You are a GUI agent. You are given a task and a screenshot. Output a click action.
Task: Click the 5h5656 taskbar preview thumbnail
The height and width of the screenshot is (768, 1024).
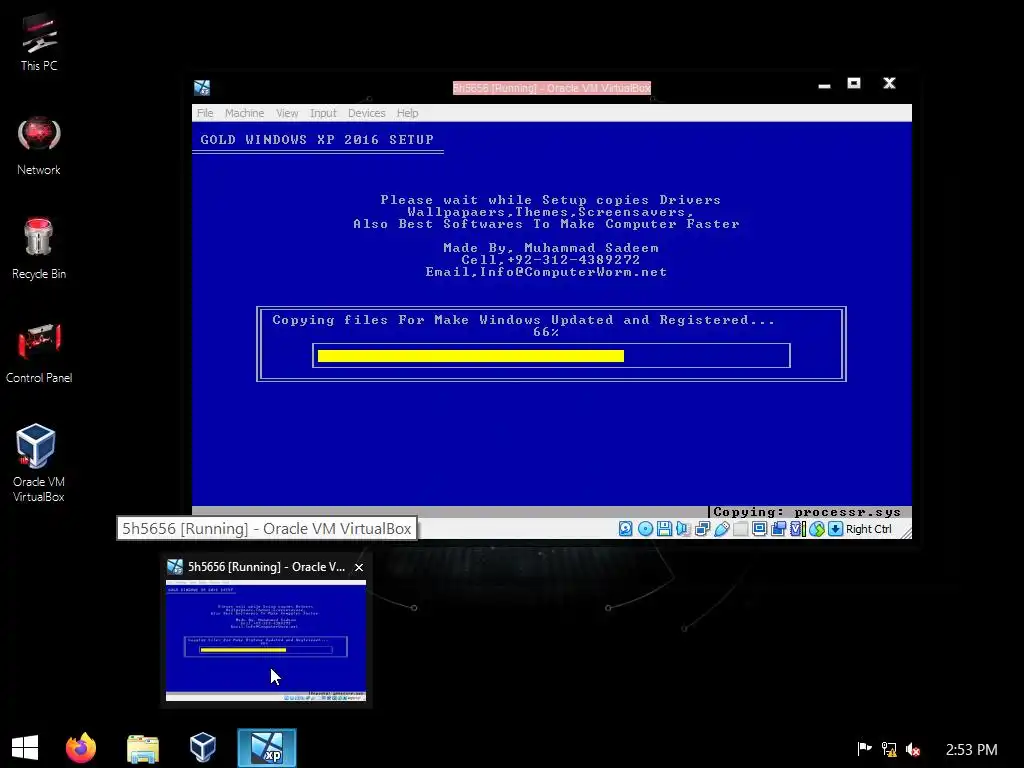click(x=266, y=640)
